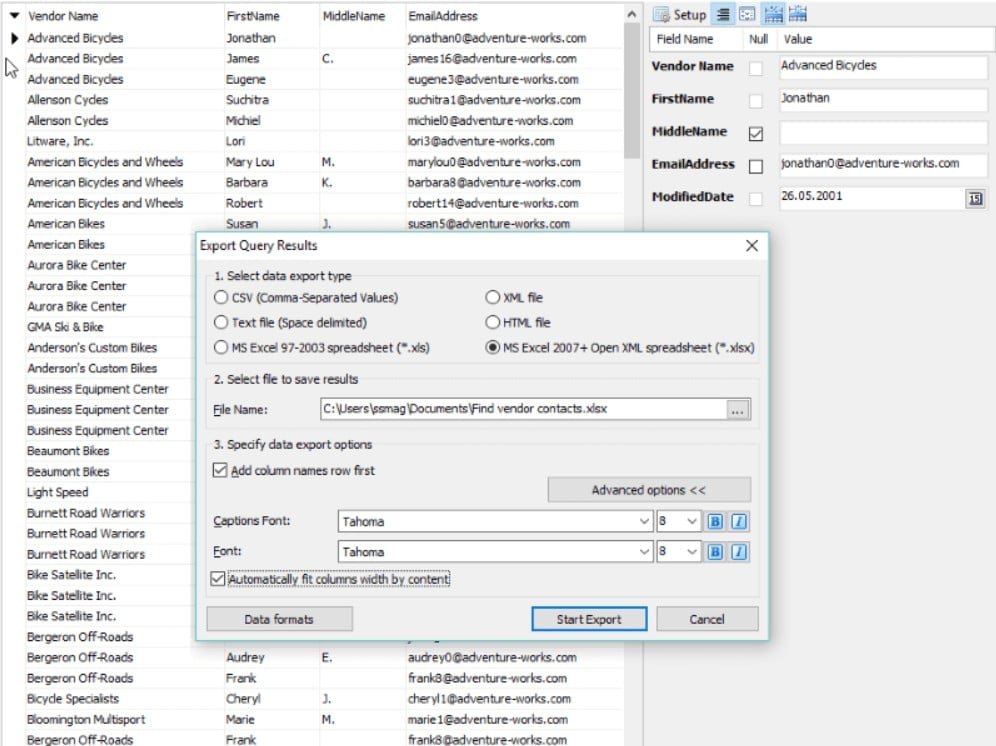
Task: Open the data Font name dropdown
Action: tap(644, 552)
